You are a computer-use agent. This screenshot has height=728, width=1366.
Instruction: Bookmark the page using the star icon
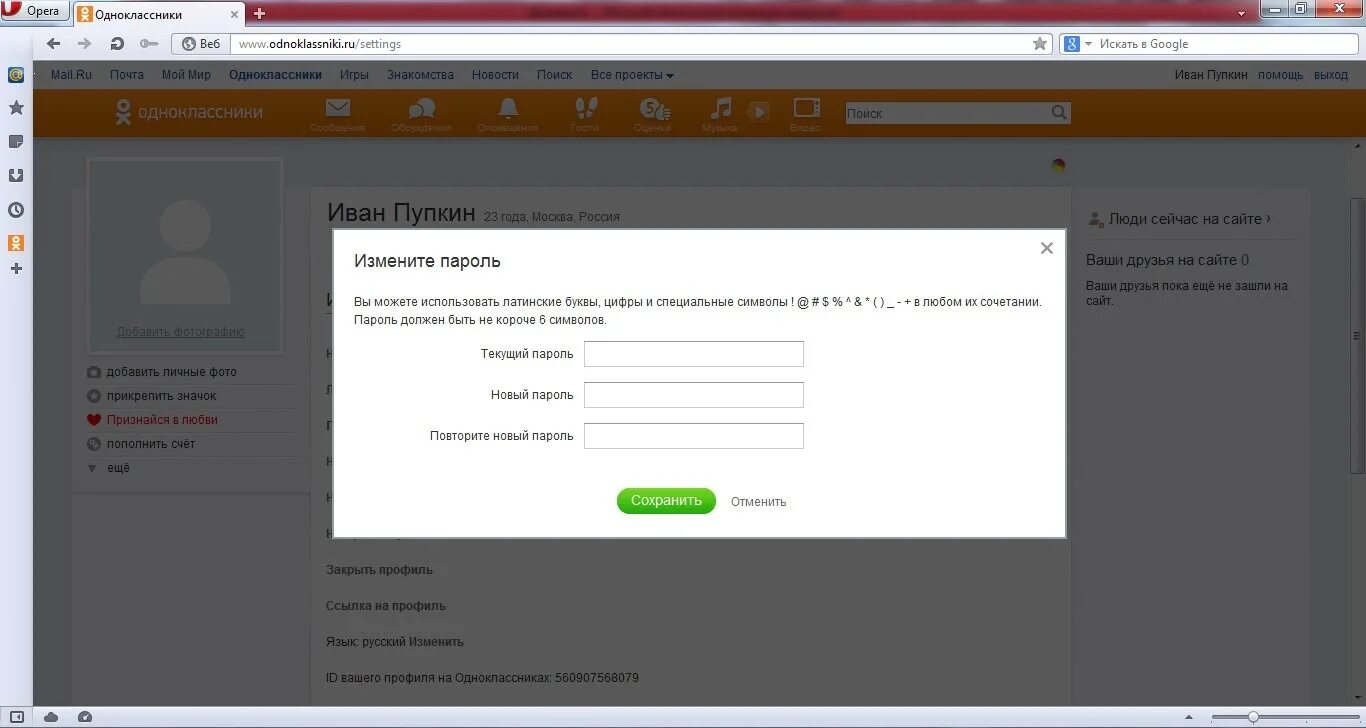pyautogui.click(x=1040, y=44)
